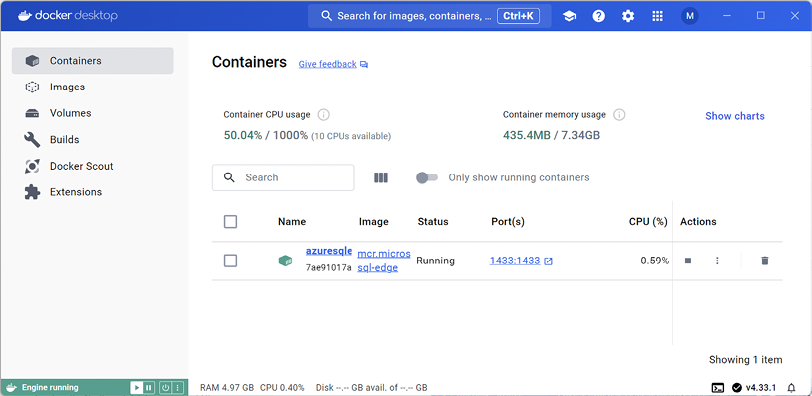Open the terminal icon in the bottom bar
Viewport: 812px width, 396px height.
pos(718,388)
